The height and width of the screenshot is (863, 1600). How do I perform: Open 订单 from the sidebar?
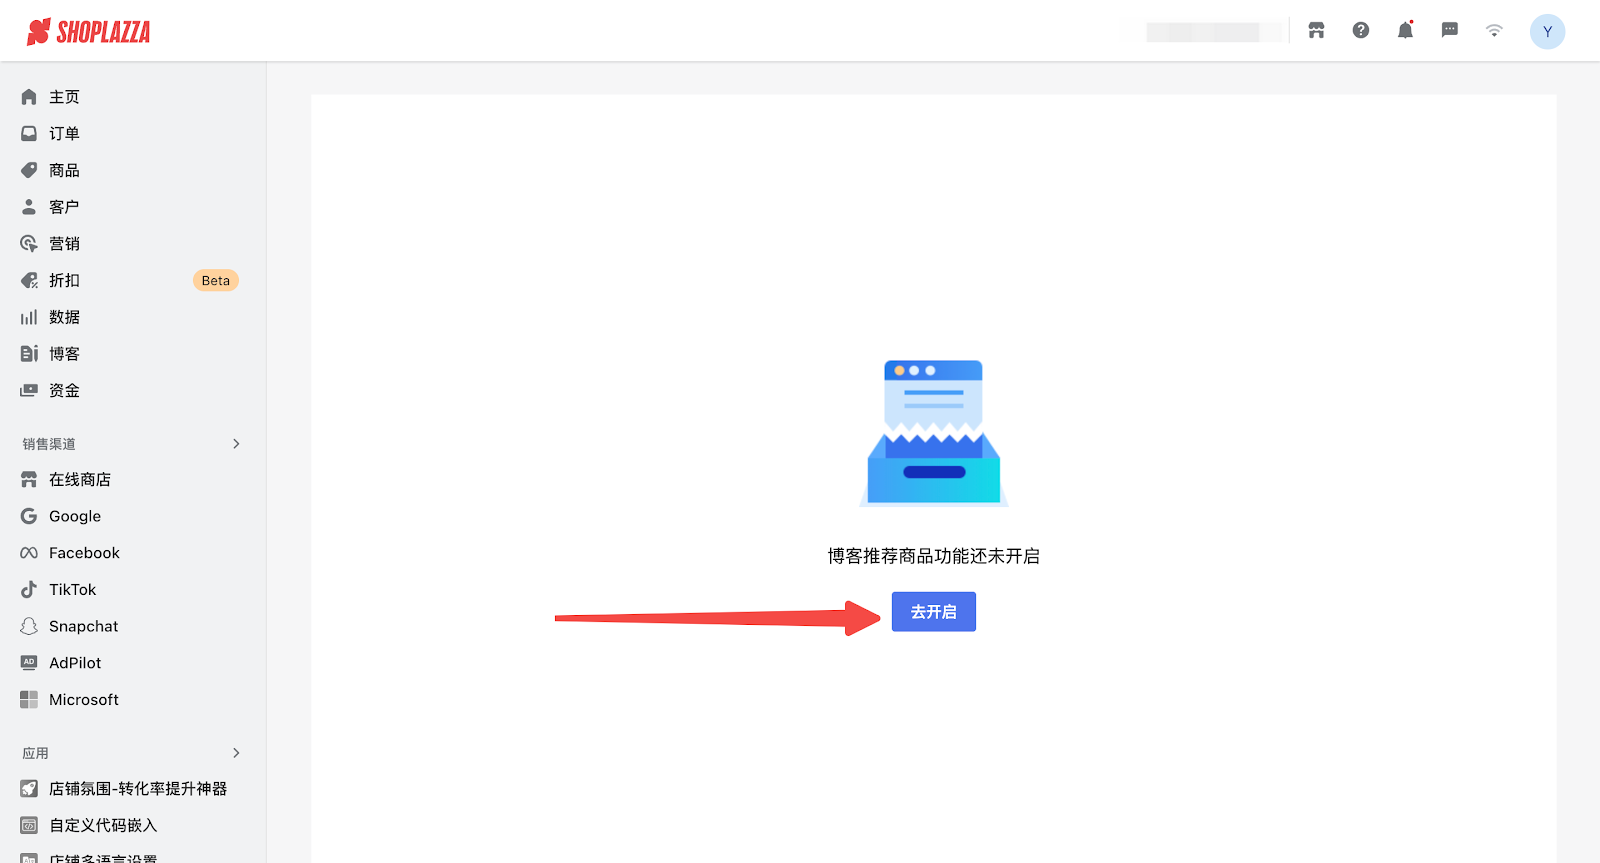pyautogui.click(x=64, y=134)
